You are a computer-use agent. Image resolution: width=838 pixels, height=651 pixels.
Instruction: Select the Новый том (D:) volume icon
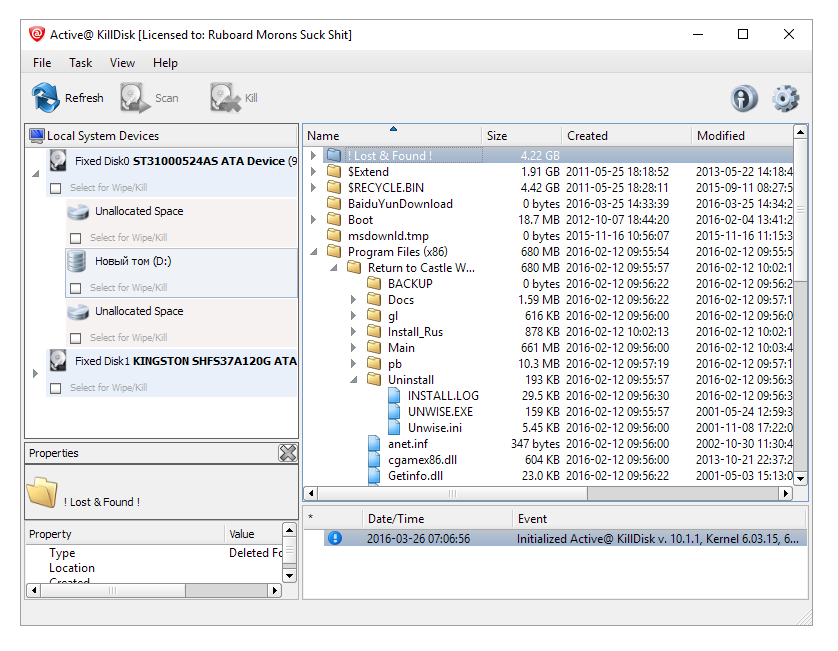point(77,261)
